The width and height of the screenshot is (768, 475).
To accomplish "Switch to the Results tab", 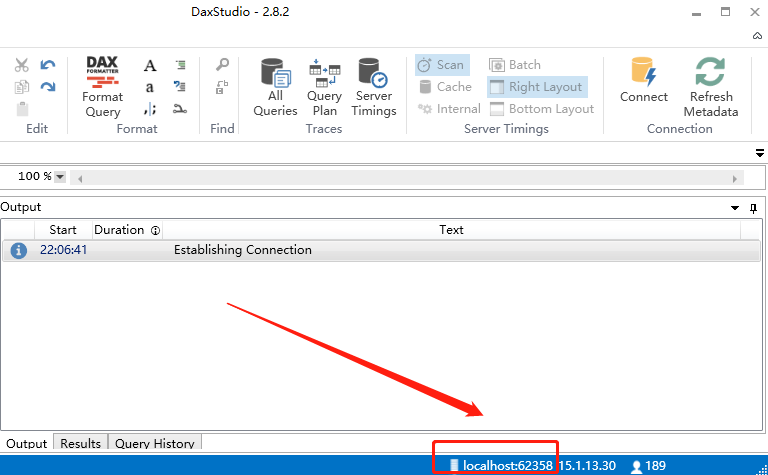I will [x=80, y=443].
